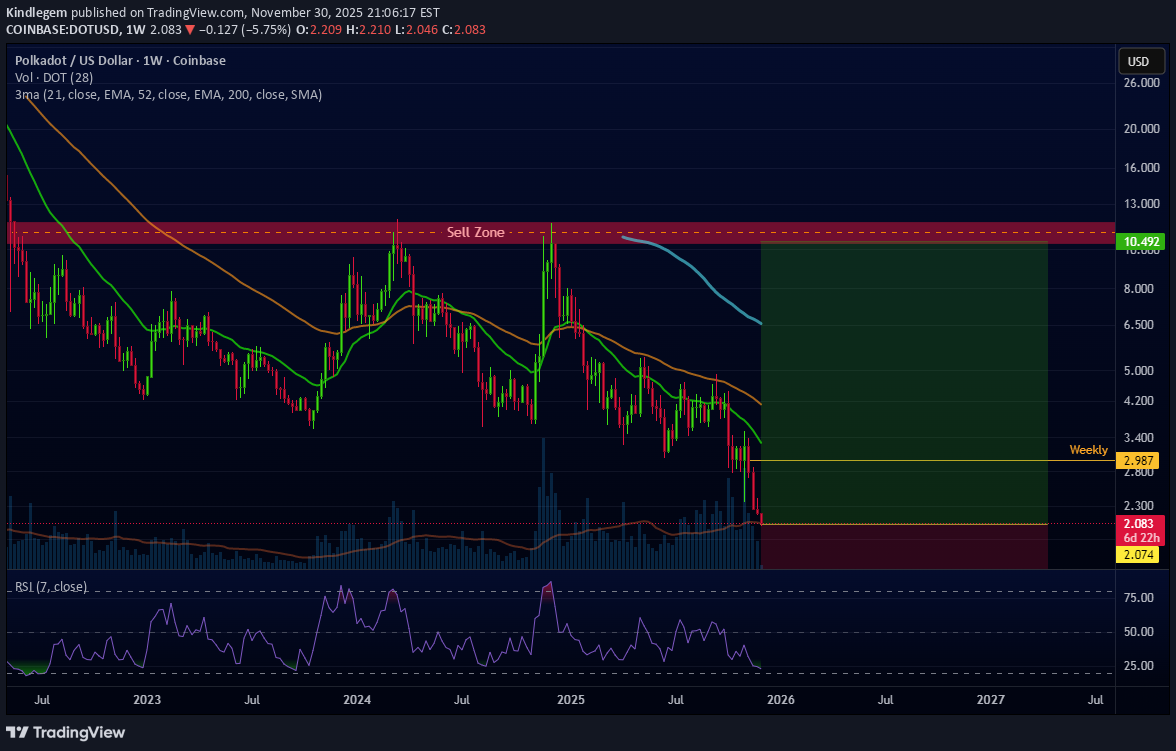The width and height of the screenshot is (1176, 751).
Task: Click the Sell Zone text label
Action: click(x=475, y=232)
